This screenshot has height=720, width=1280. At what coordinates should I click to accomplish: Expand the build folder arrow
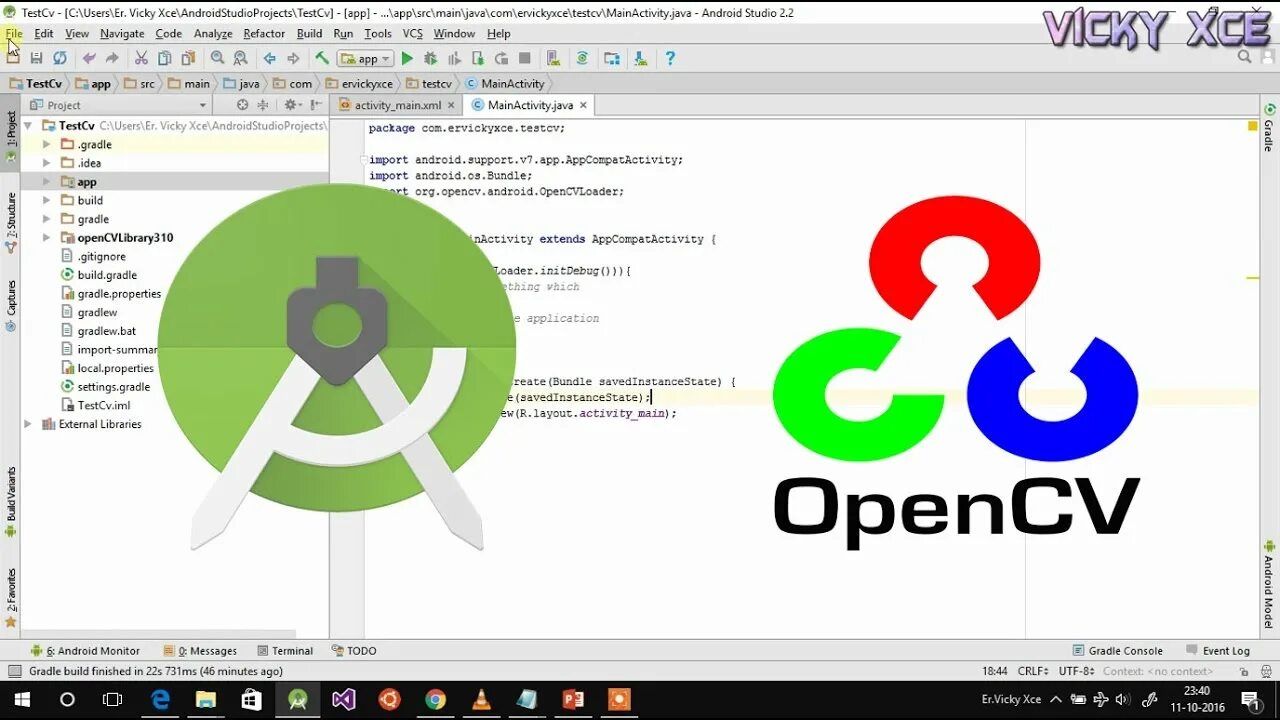pyautogui.click(x=46, y=200)
